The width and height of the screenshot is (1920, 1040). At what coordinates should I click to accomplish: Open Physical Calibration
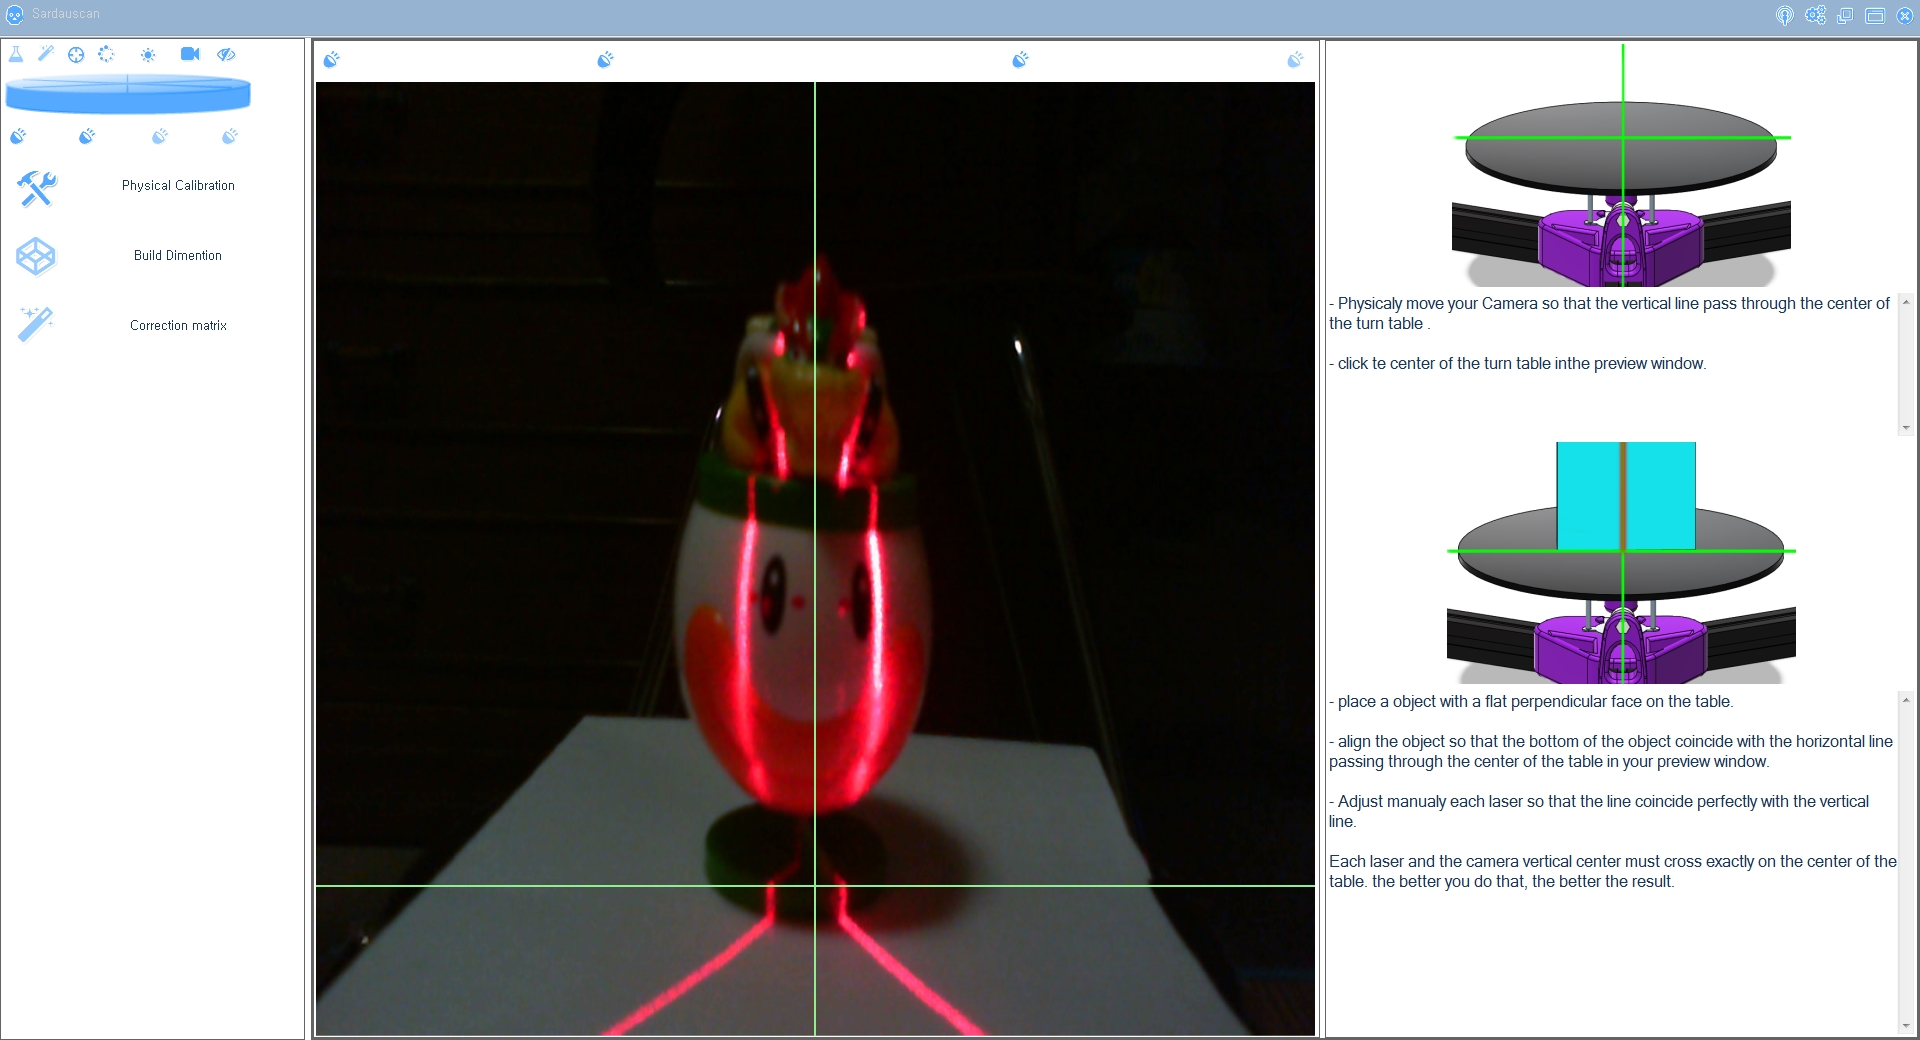point(178,186)
